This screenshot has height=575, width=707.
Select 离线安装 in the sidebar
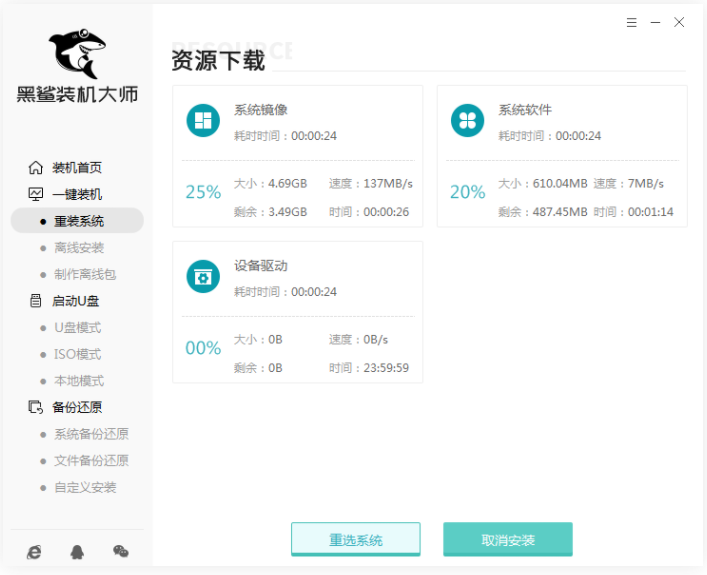(78, 248)
